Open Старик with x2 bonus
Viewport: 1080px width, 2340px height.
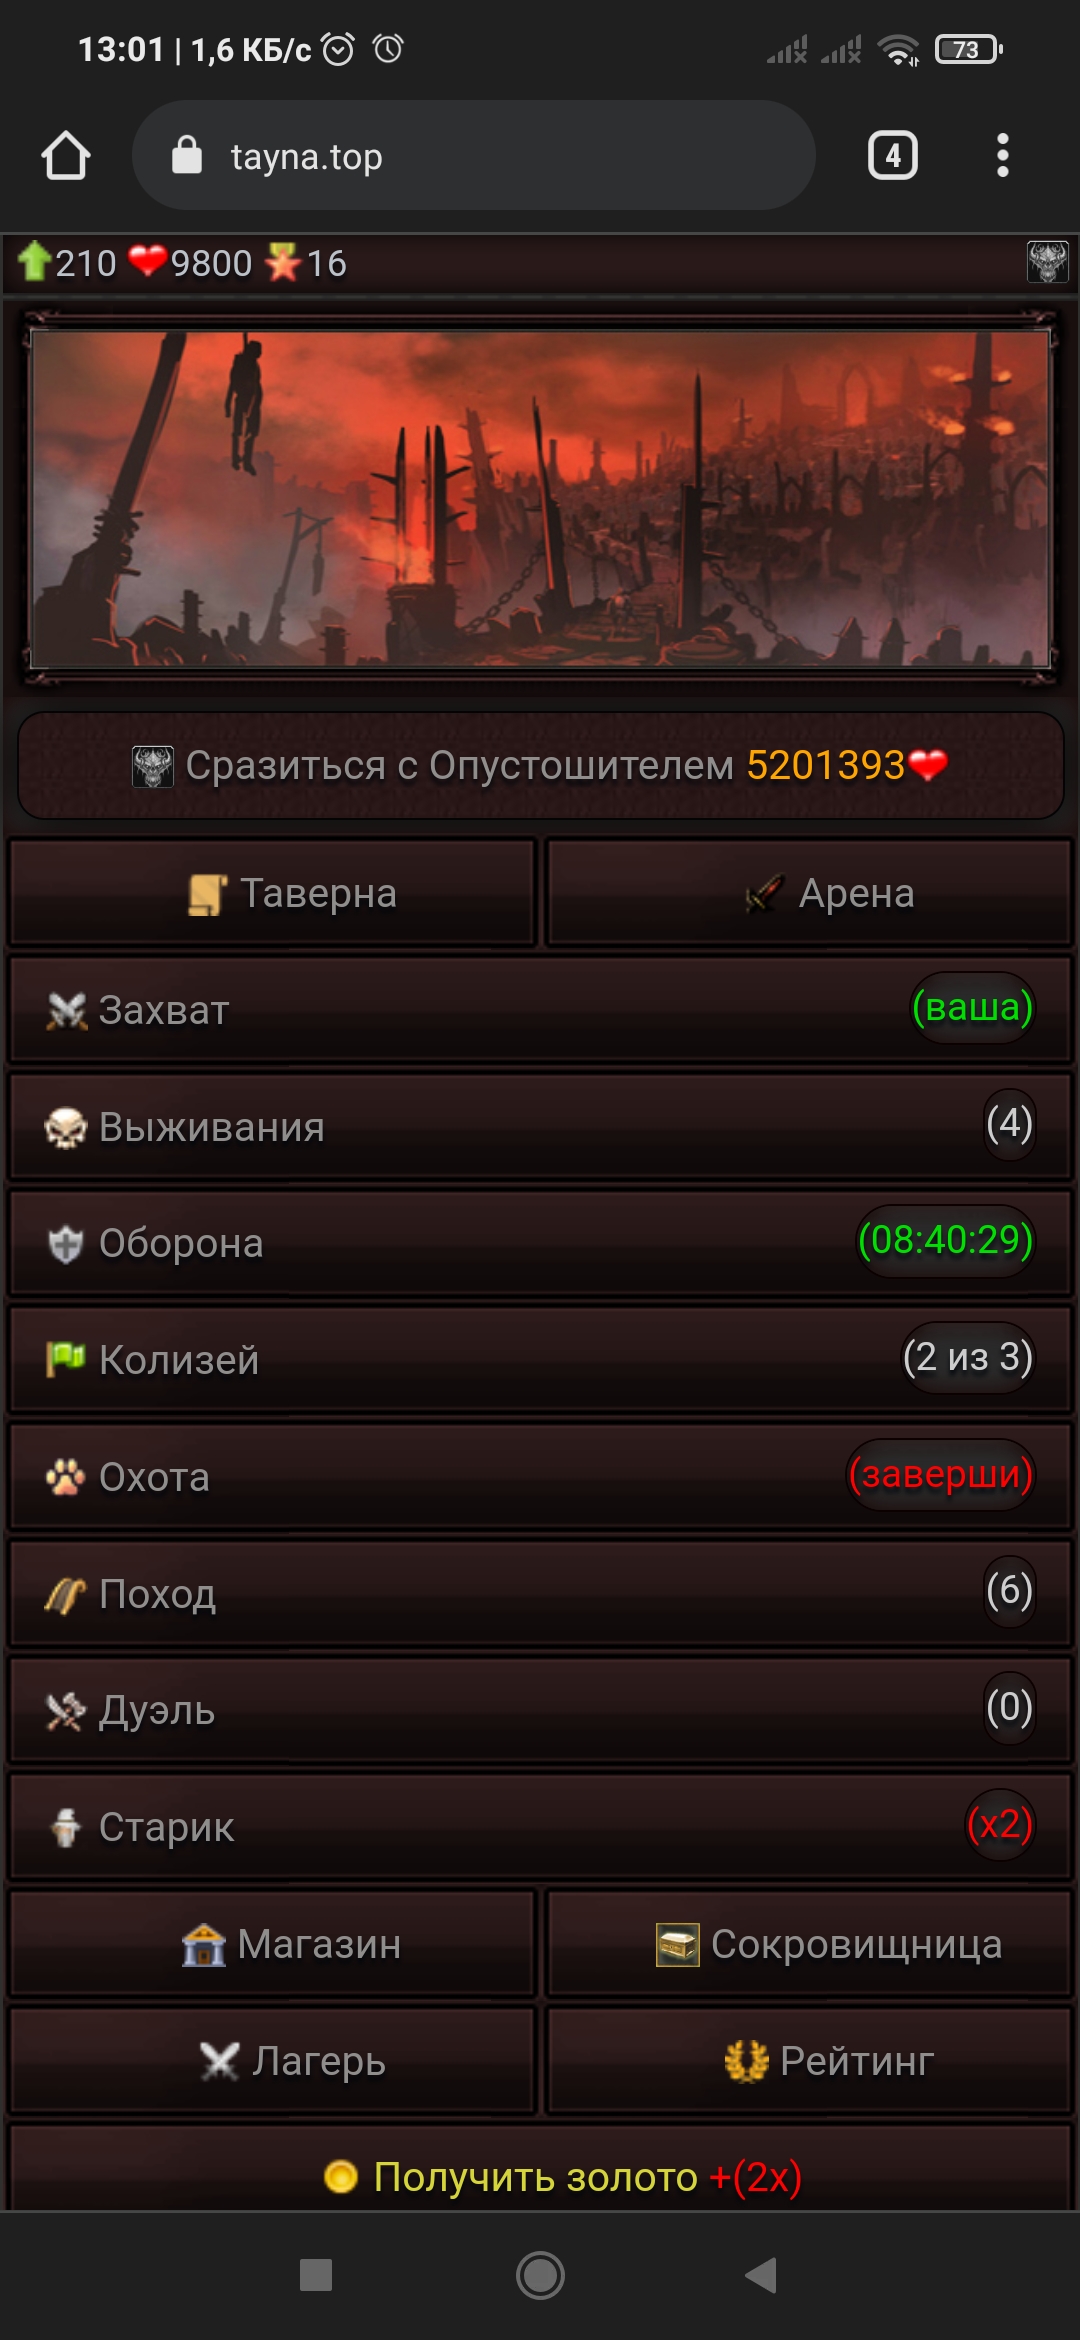coord(540,1827)
